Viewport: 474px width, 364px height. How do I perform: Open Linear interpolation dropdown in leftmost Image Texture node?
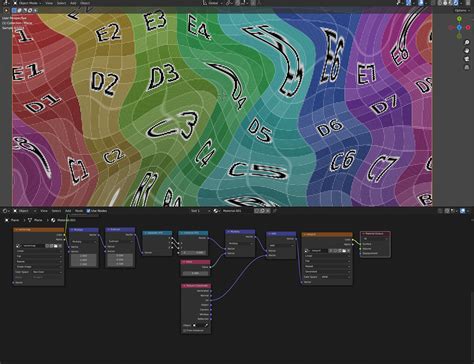(x=39, y=251)
